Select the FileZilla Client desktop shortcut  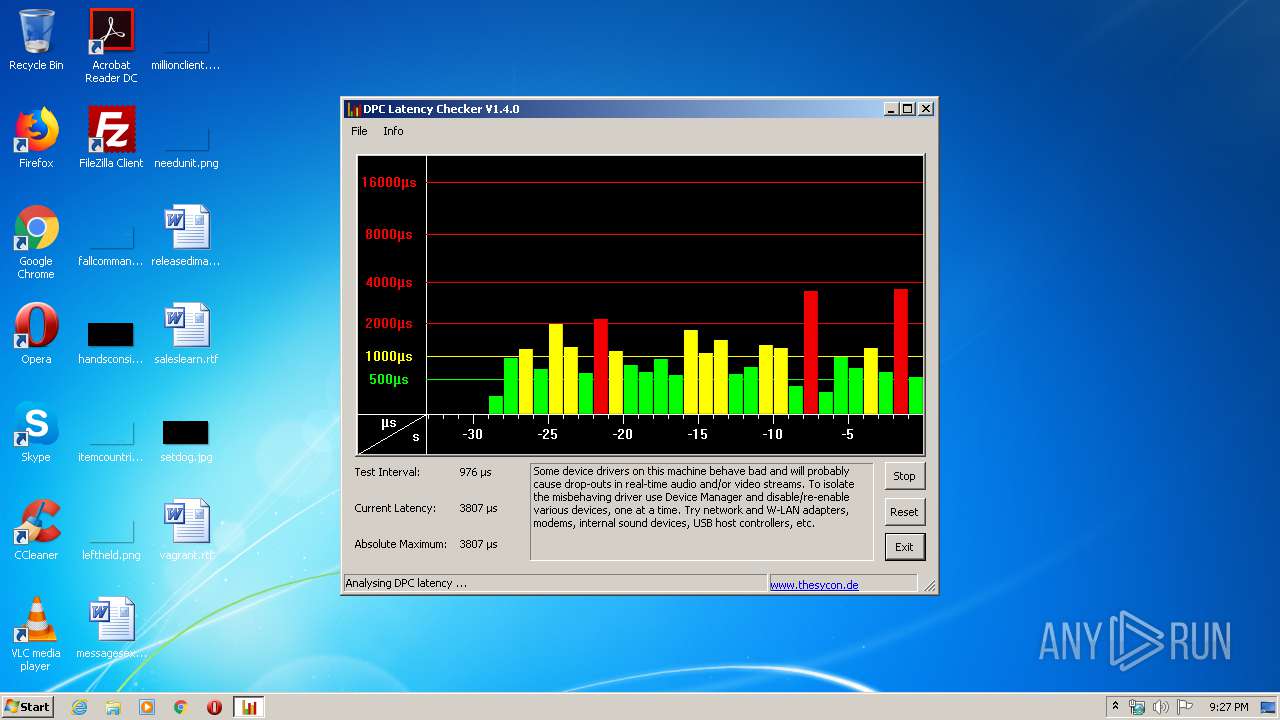111,138
